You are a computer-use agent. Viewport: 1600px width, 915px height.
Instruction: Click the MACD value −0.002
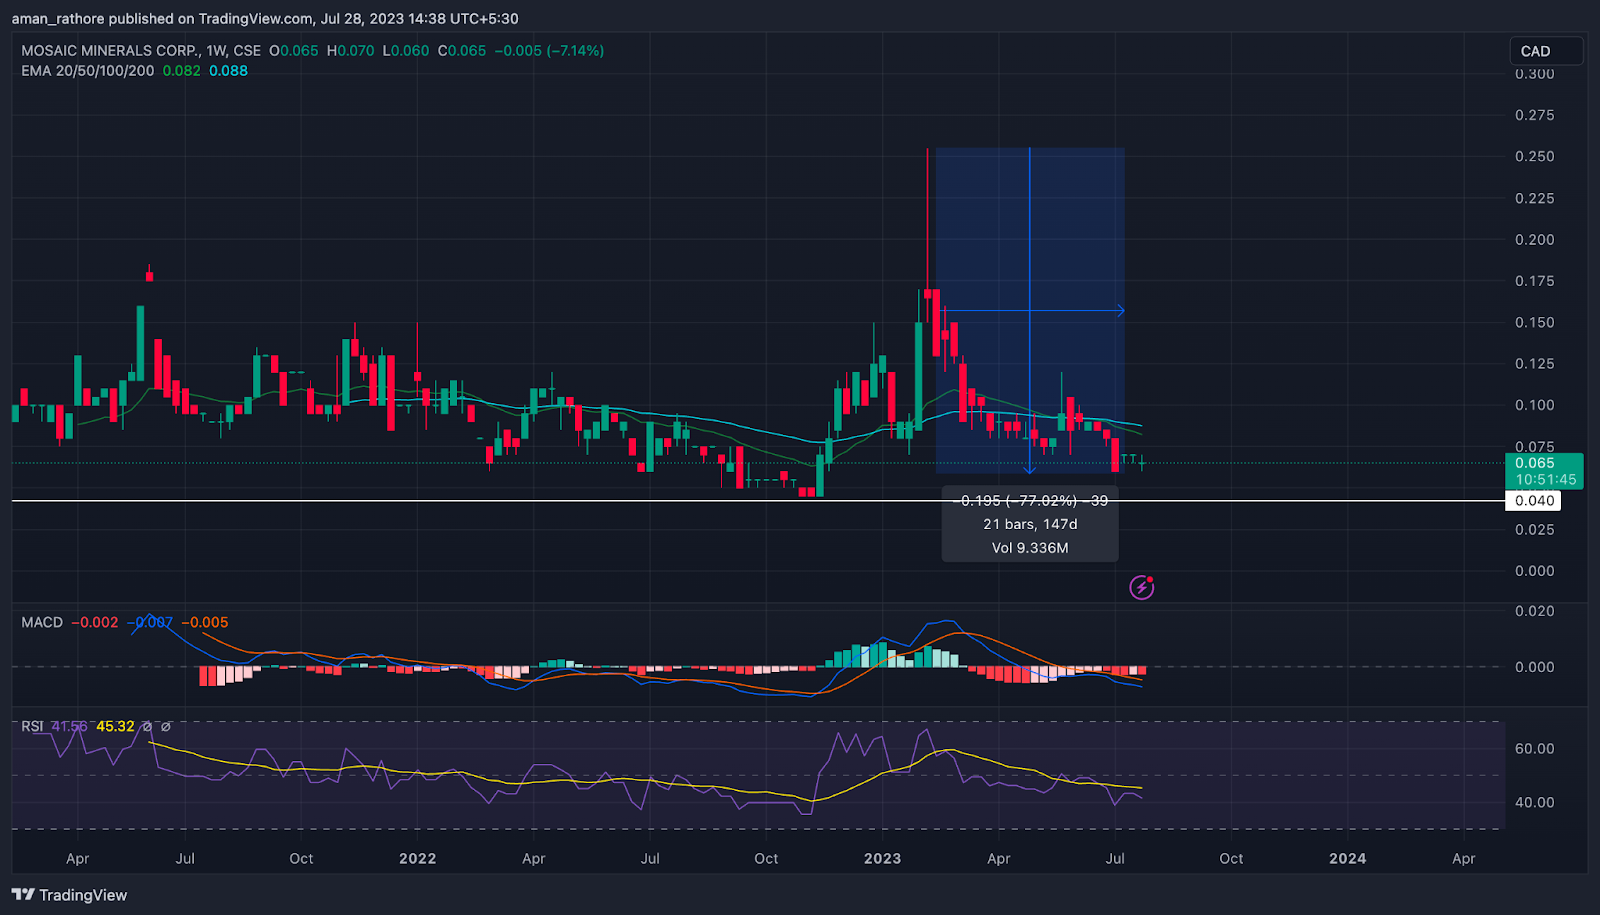(x=95, y=622)
